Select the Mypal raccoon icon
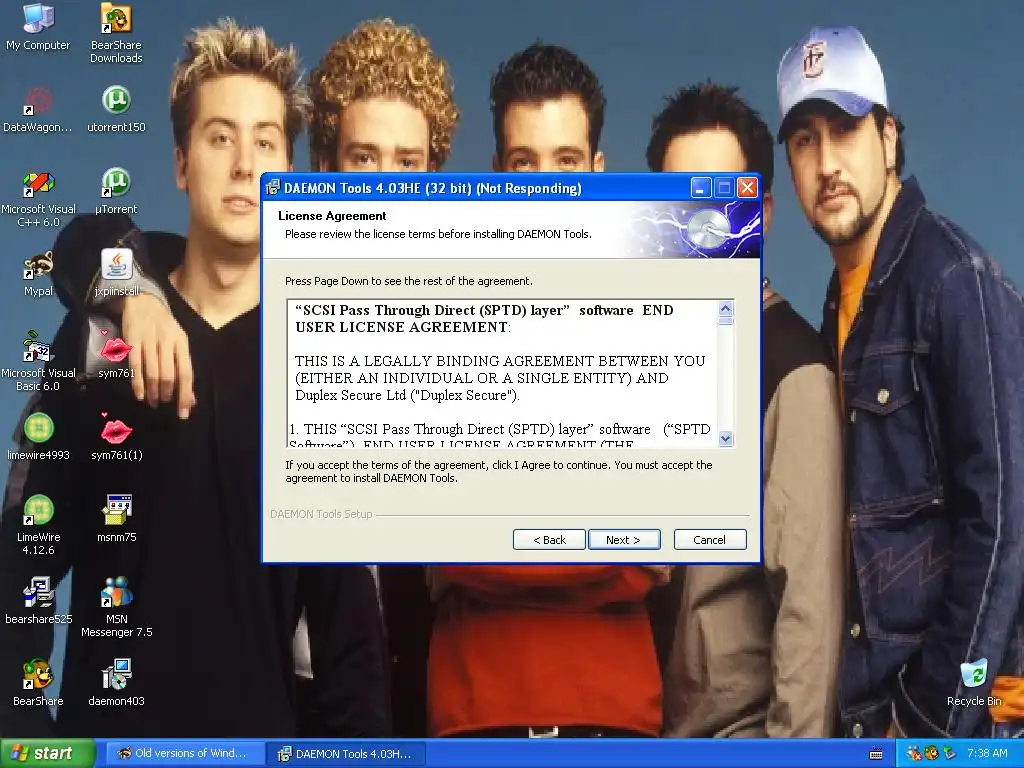The image size is (1024, 768). click(x=38, y=273)
